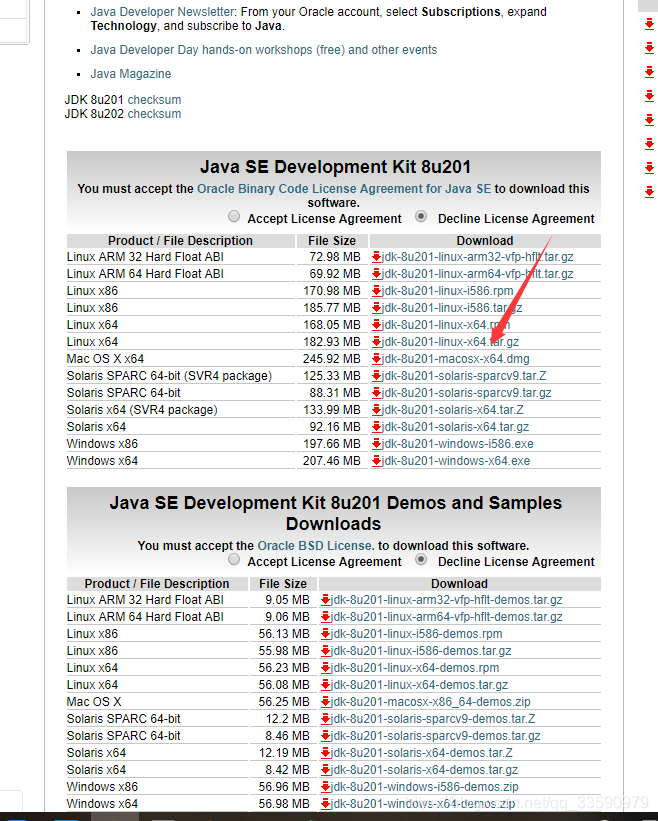The image size is (658, 821).
Task: Click the 207.46 MB file size cell
Action: click(x=332, y=461)
